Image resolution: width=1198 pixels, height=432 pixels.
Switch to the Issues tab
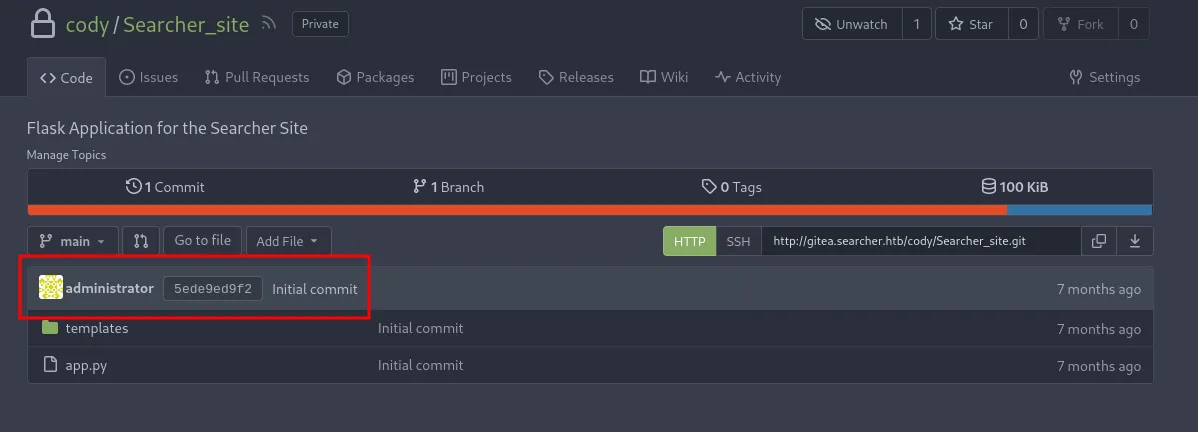(x=148, y=77)
